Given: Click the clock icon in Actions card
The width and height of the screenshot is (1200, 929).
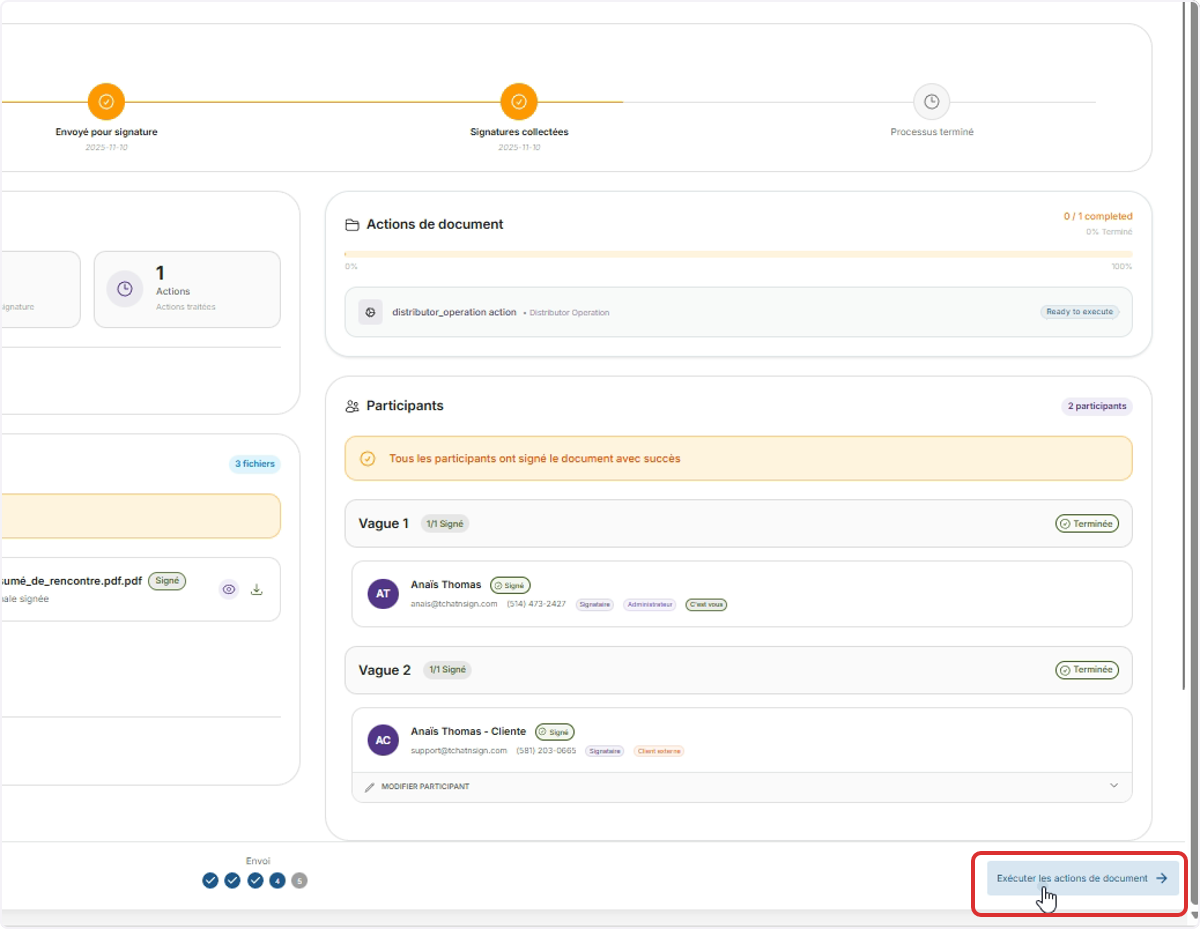Looking at the screenshot, I should tap(125, 289).
